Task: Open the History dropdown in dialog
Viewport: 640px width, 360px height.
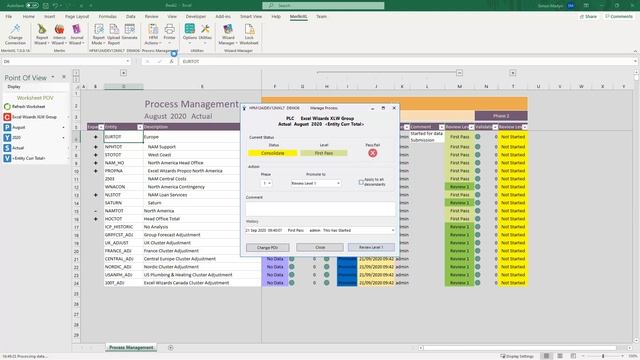Action: click(393, 230)
